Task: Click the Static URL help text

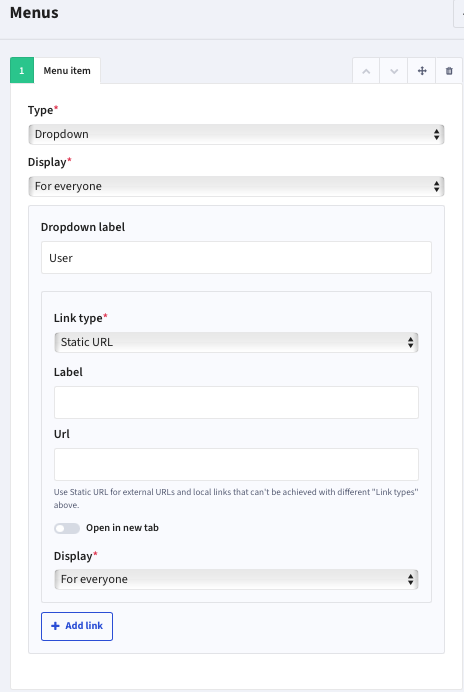Action: point(236,498)
